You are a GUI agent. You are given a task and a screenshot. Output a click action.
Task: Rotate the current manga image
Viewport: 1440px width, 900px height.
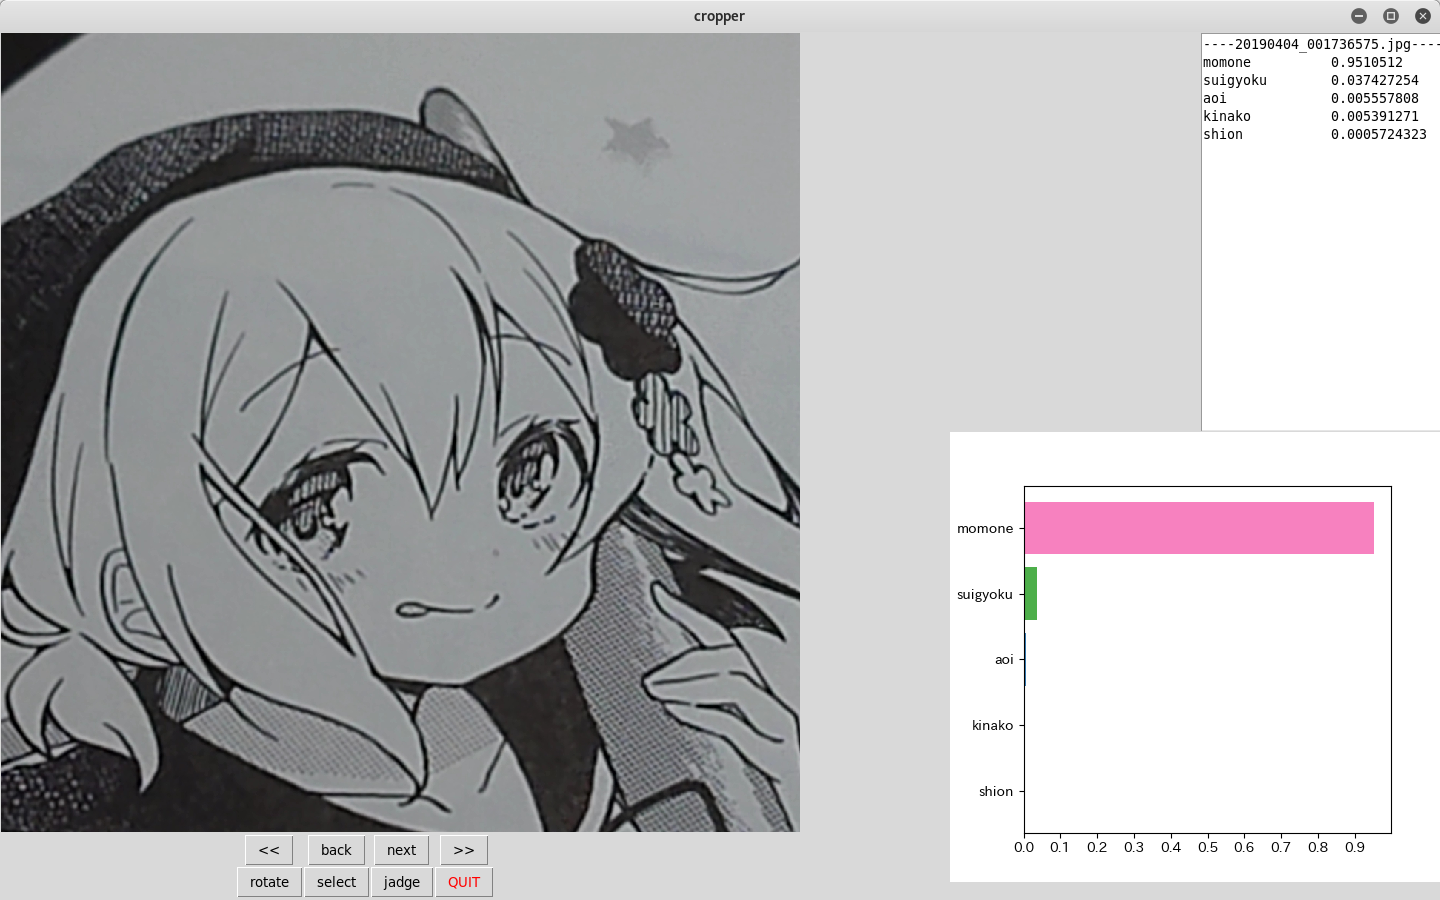268,882
